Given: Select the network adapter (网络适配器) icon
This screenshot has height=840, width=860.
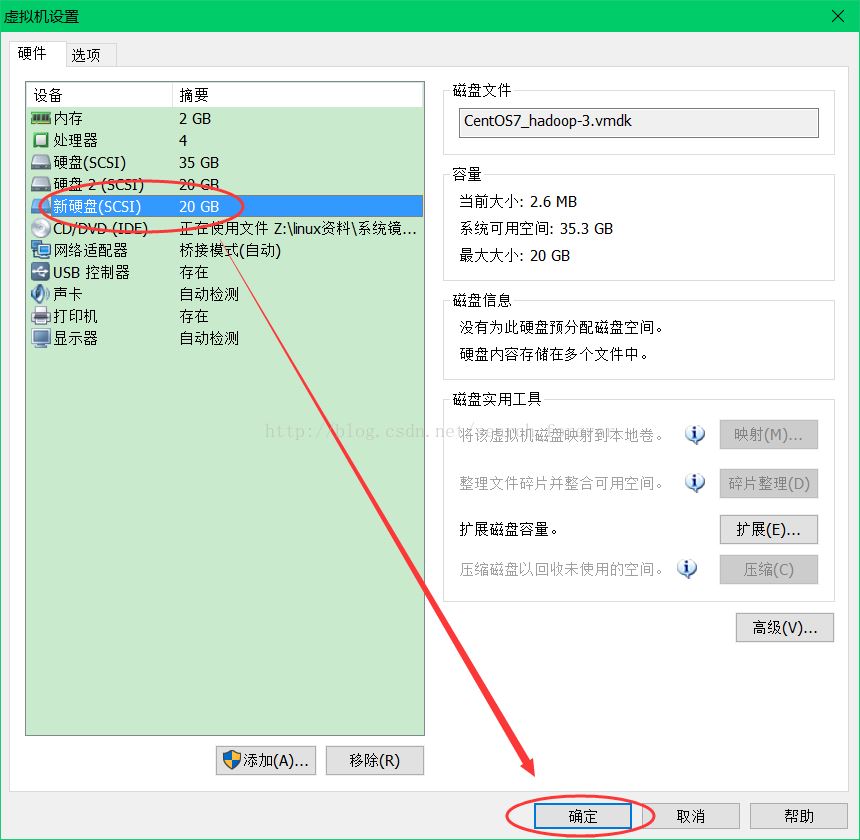Looking at the screenshot, I should point(41,251).
